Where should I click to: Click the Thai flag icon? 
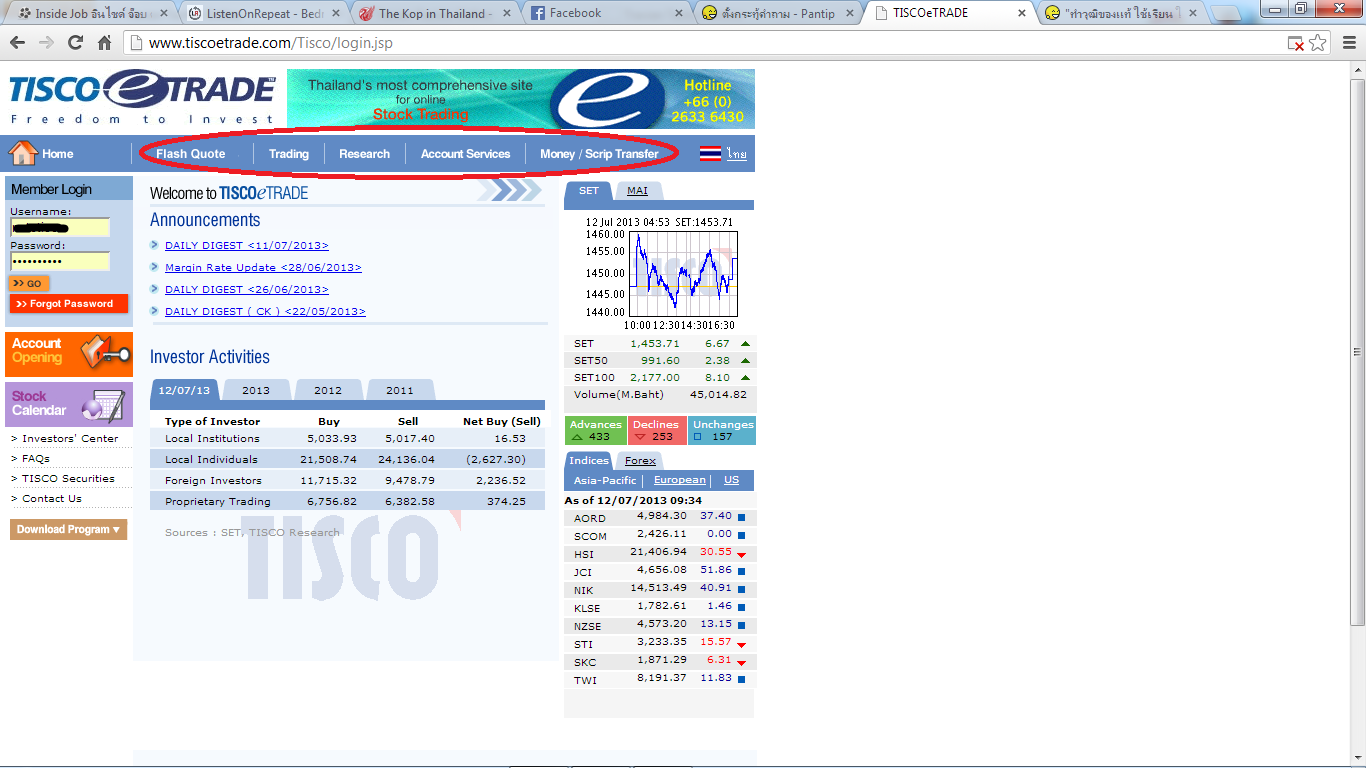click(710, 154)
